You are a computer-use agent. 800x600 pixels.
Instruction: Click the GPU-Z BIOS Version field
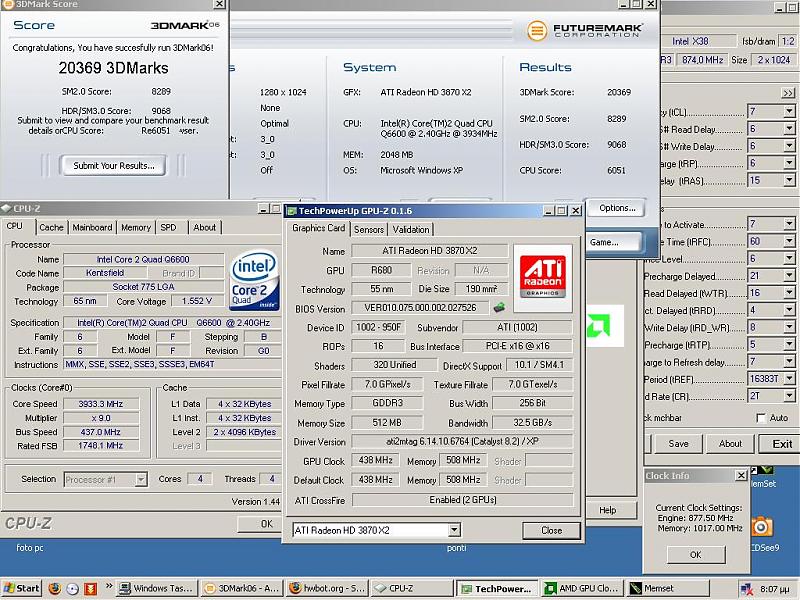click(420, 308)
